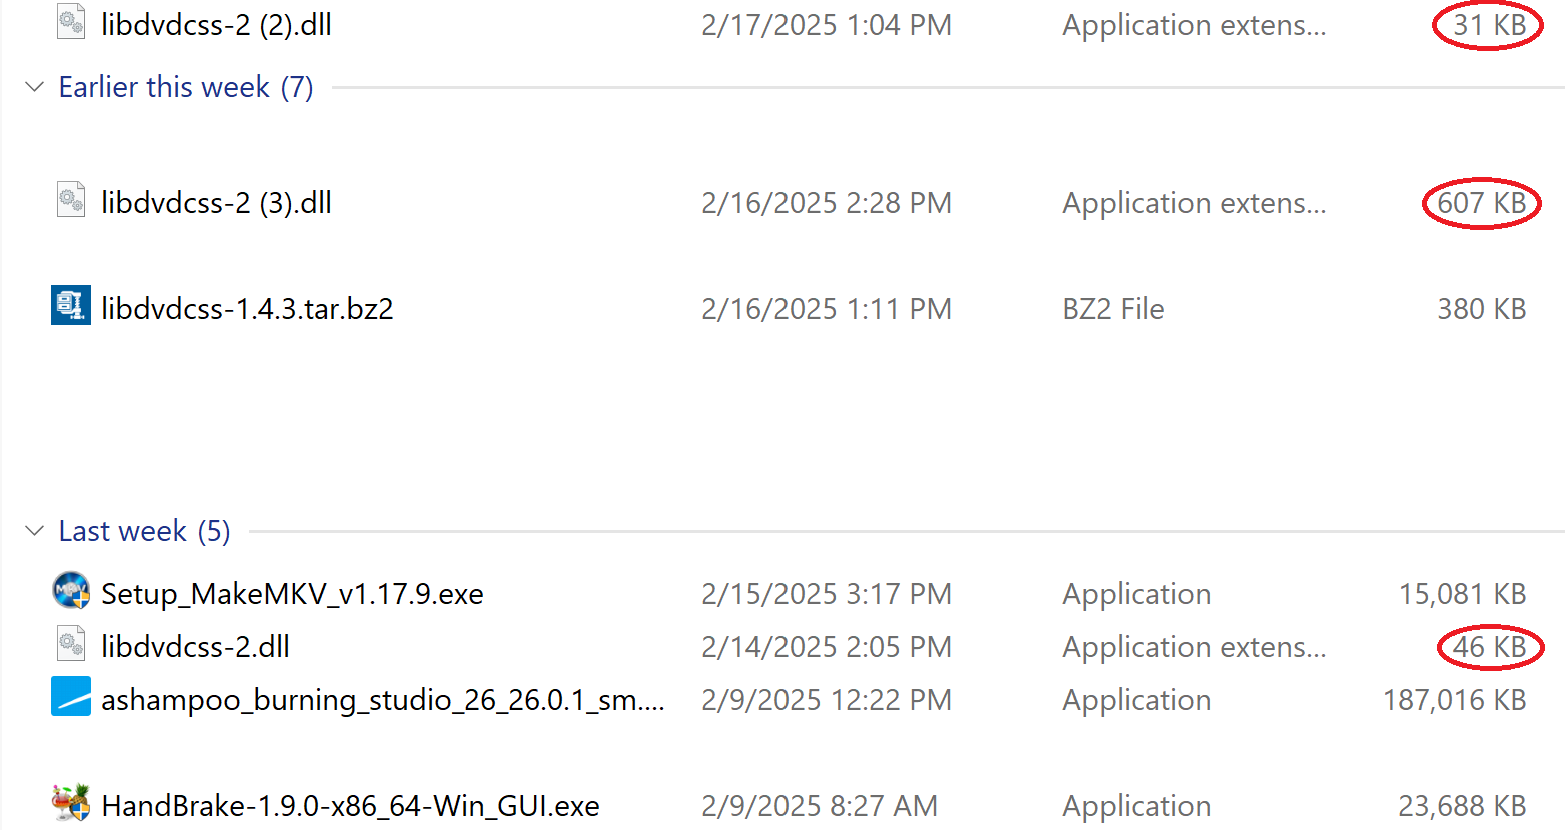Click the libdvdcss-2 (3).dll gear icon
1565x830 pixels.
tap(71, 200)
